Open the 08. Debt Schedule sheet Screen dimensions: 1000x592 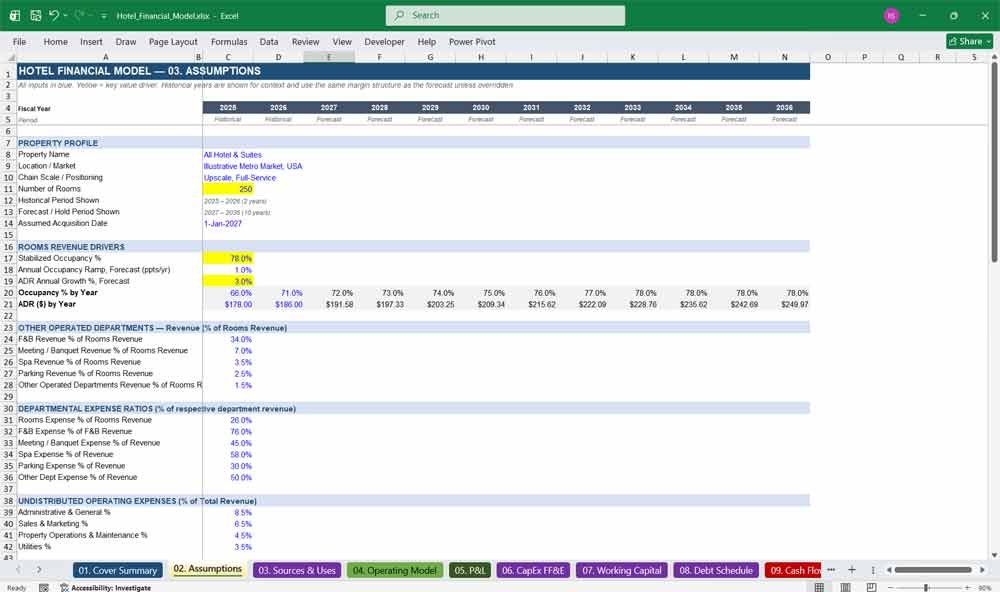pos(716,570)
